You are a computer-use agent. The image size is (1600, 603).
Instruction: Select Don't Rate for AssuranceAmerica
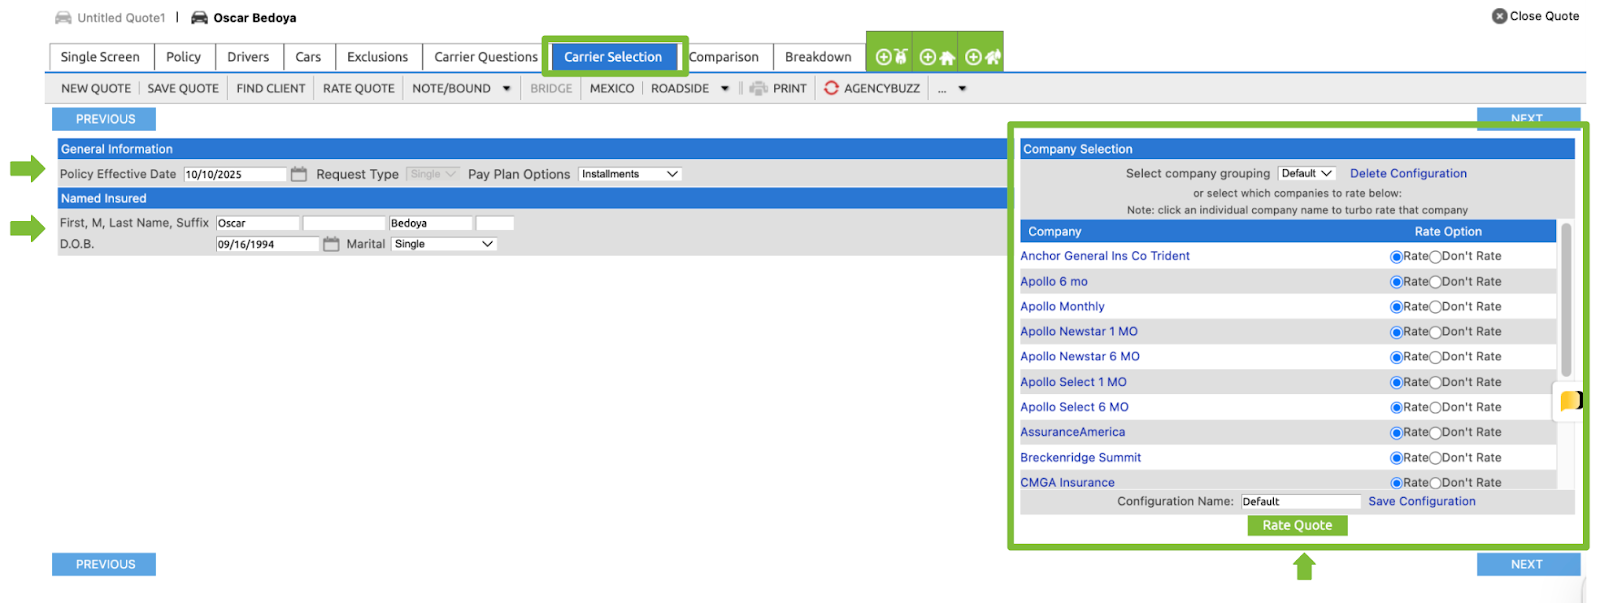pos(1435,433)
